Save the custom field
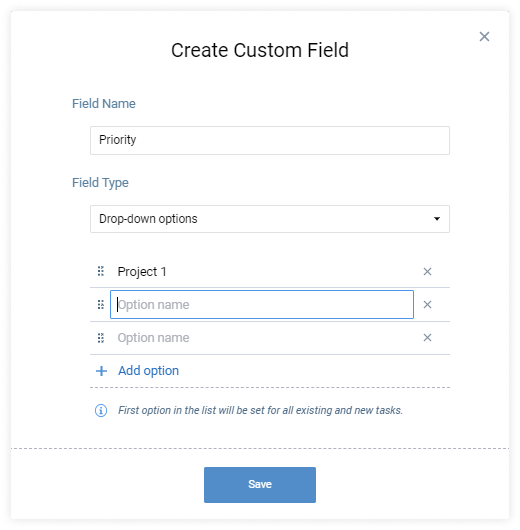Screen dimensions: 520x530 click(260, 485)
